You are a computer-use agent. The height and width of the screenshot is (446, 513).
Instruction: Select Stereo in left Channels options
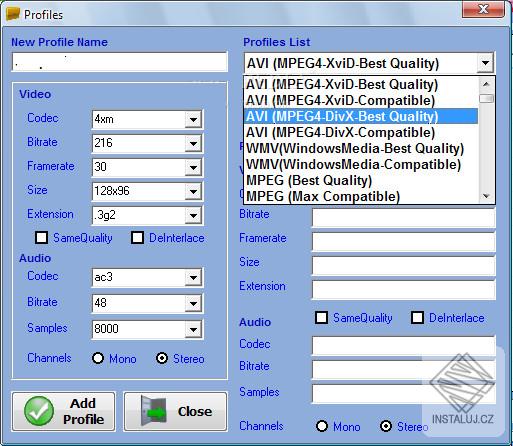coord(162,358)
